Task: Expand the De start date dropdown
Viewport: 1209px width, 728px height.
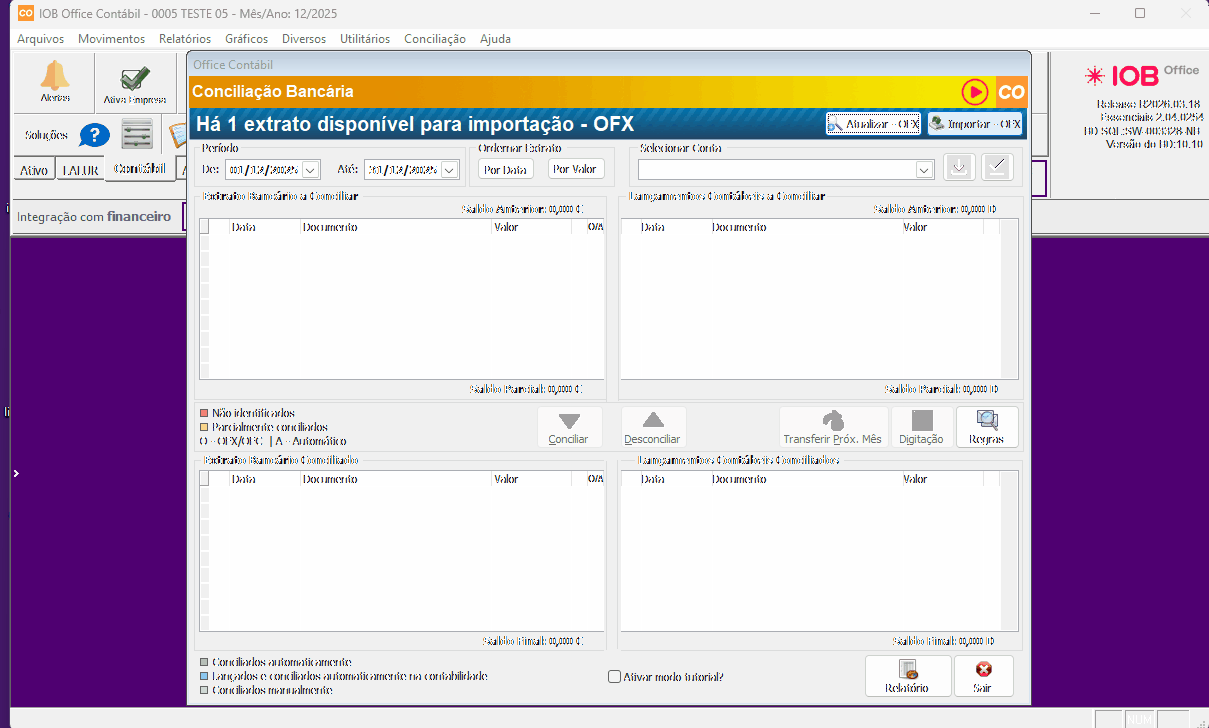Action: click(x=310, y=170)
